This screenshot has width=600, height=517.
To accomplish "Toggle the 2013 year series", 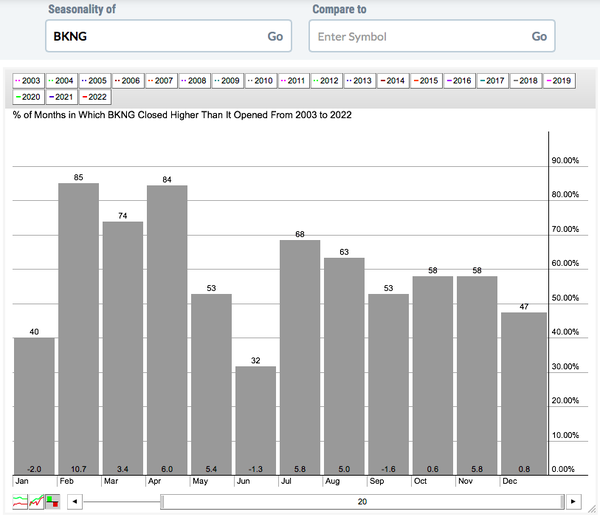I will (x=360, y=81).
